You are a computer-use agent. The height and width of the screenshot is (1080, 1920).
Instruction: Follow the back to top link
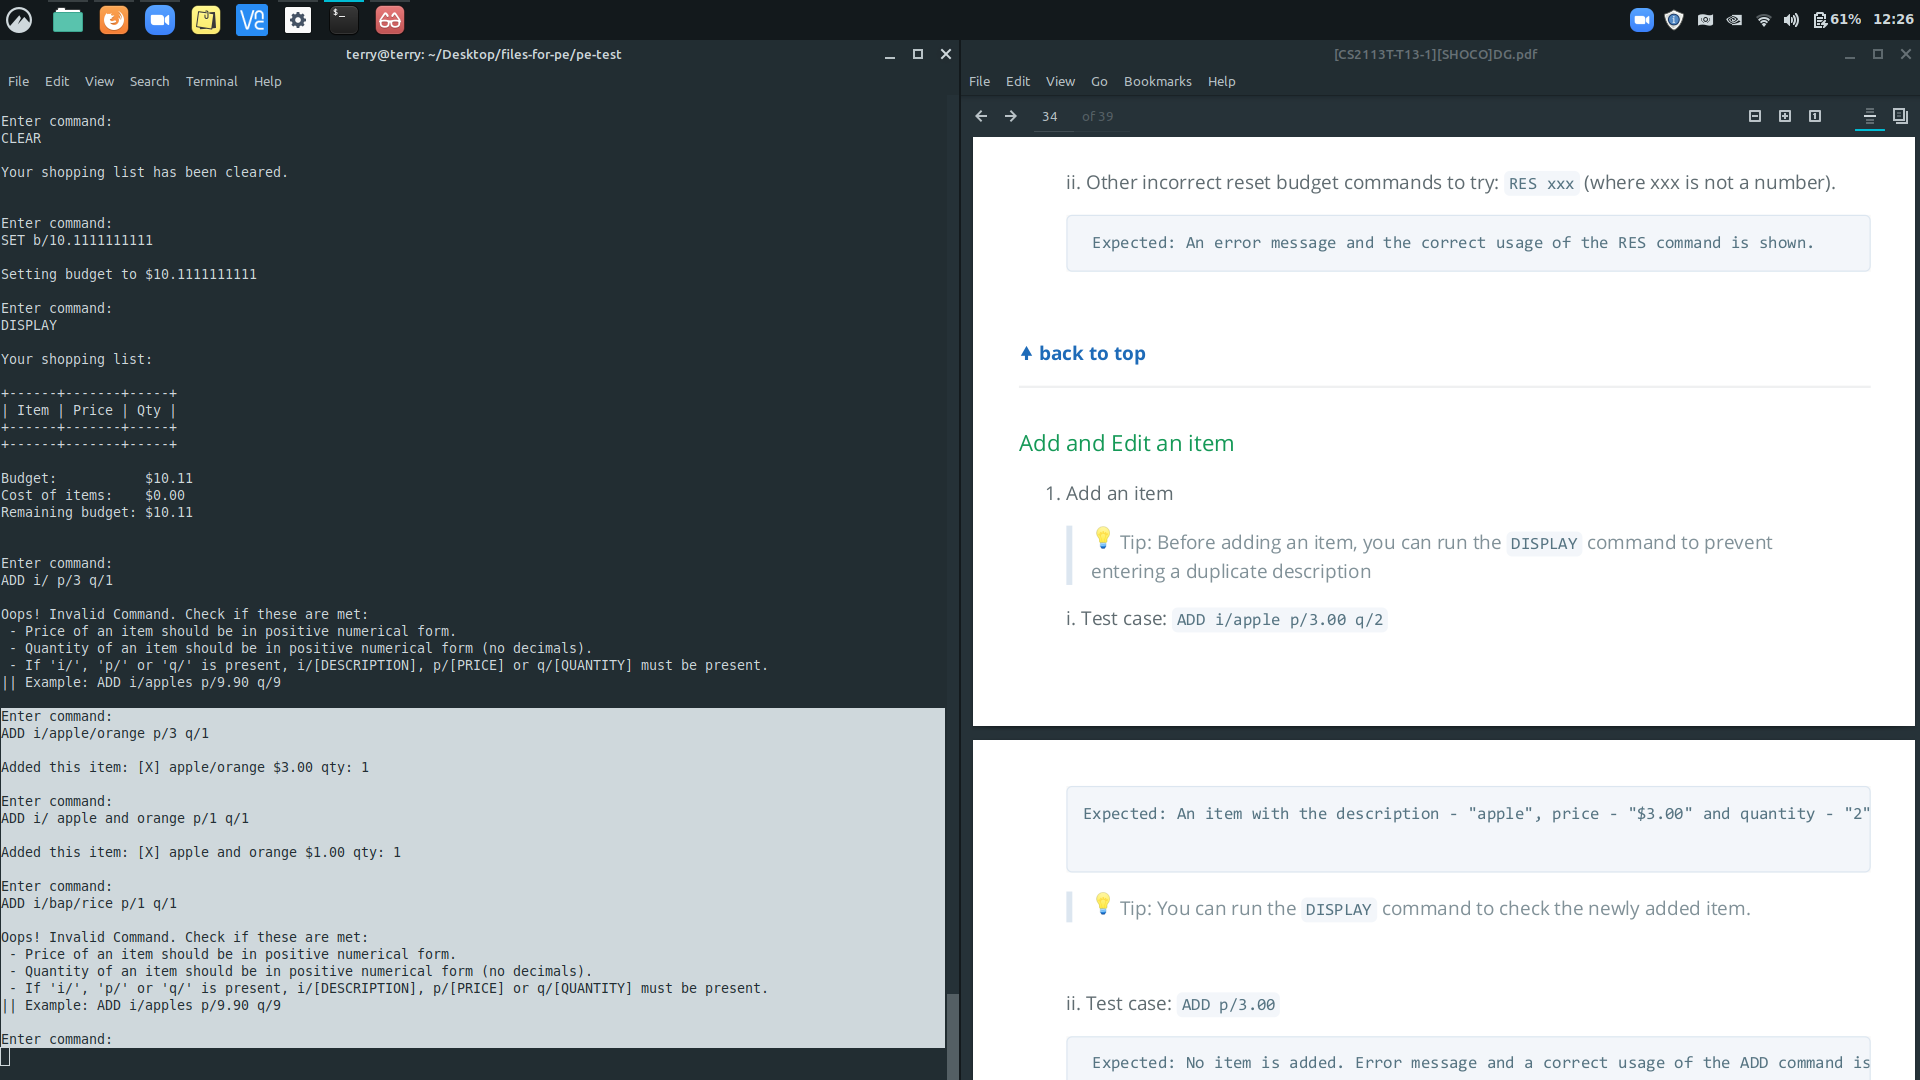click(1091, 353)
